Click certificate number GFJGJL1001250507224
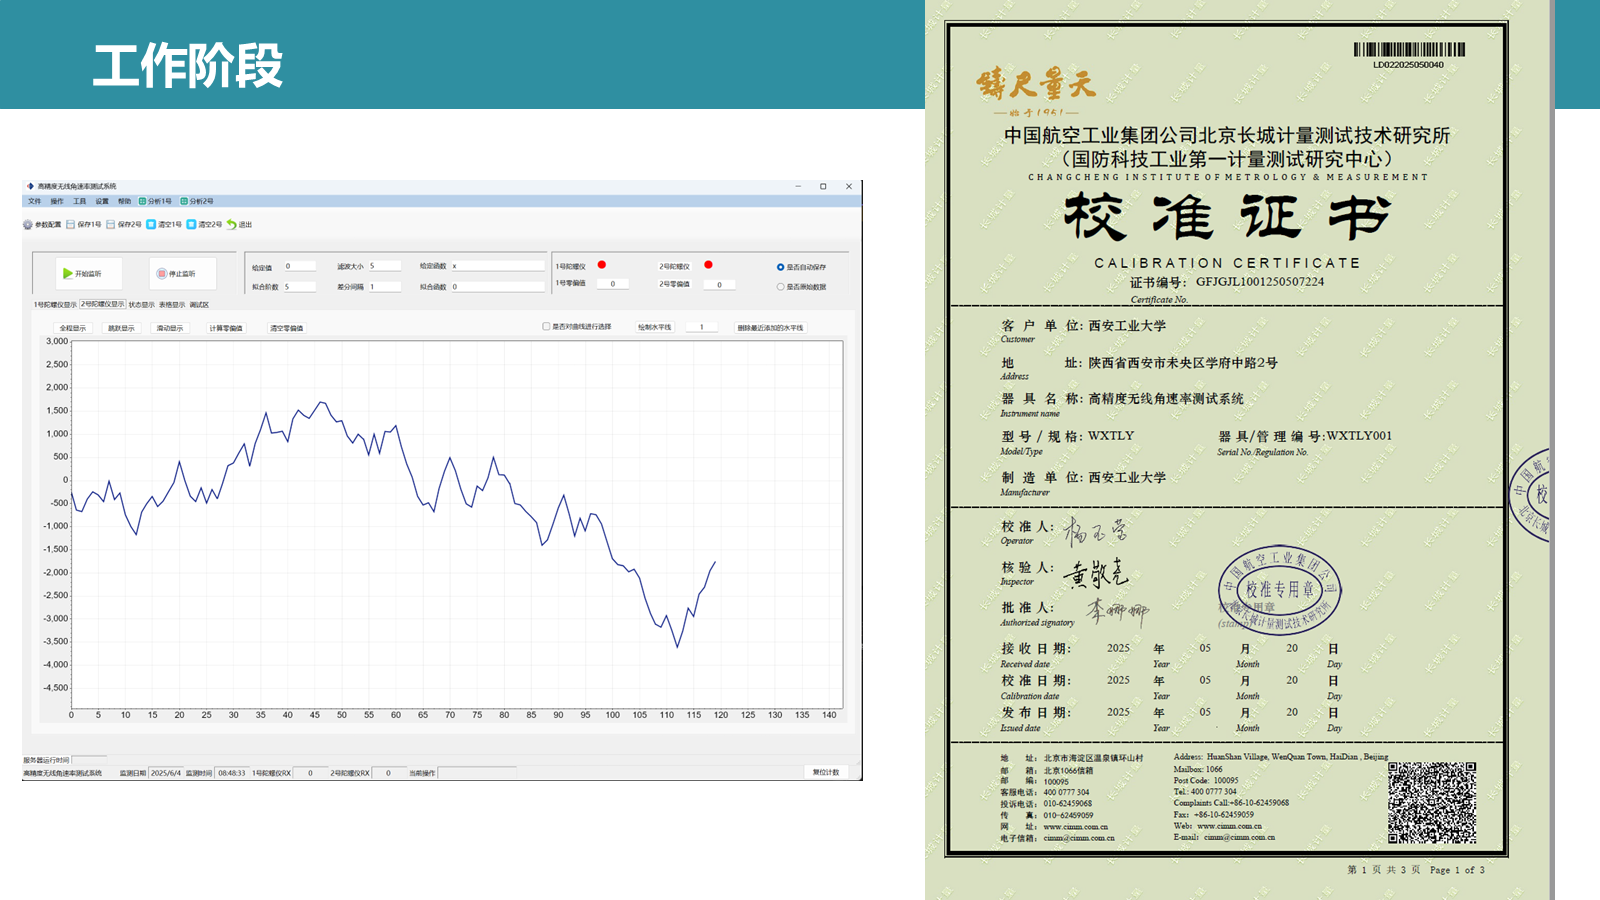Viewport: 1600px width, 900px height. click(x=1260, y=282)
